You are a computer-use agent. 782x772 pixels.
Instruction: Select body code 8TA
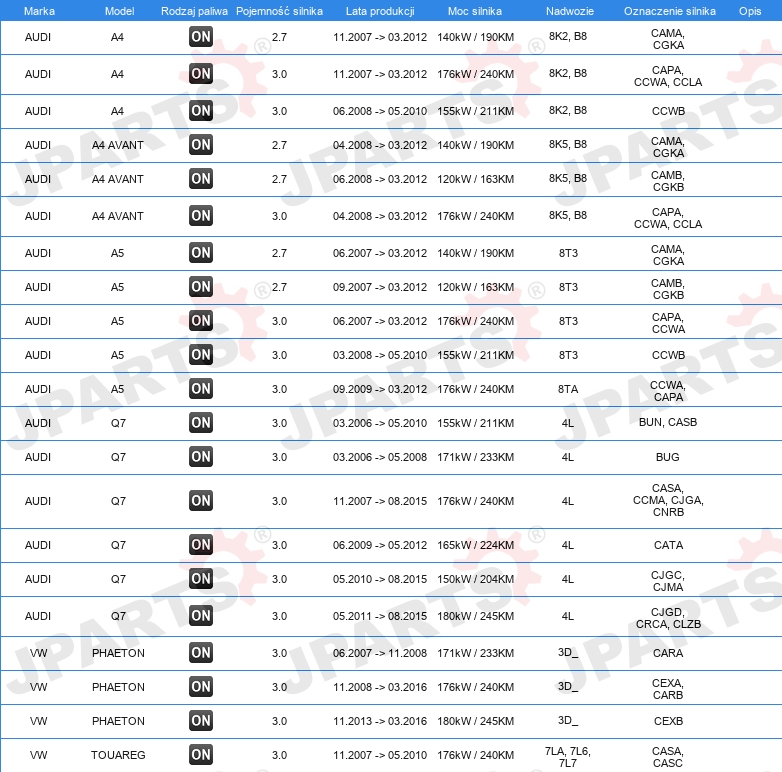click(x=568, y=389)
